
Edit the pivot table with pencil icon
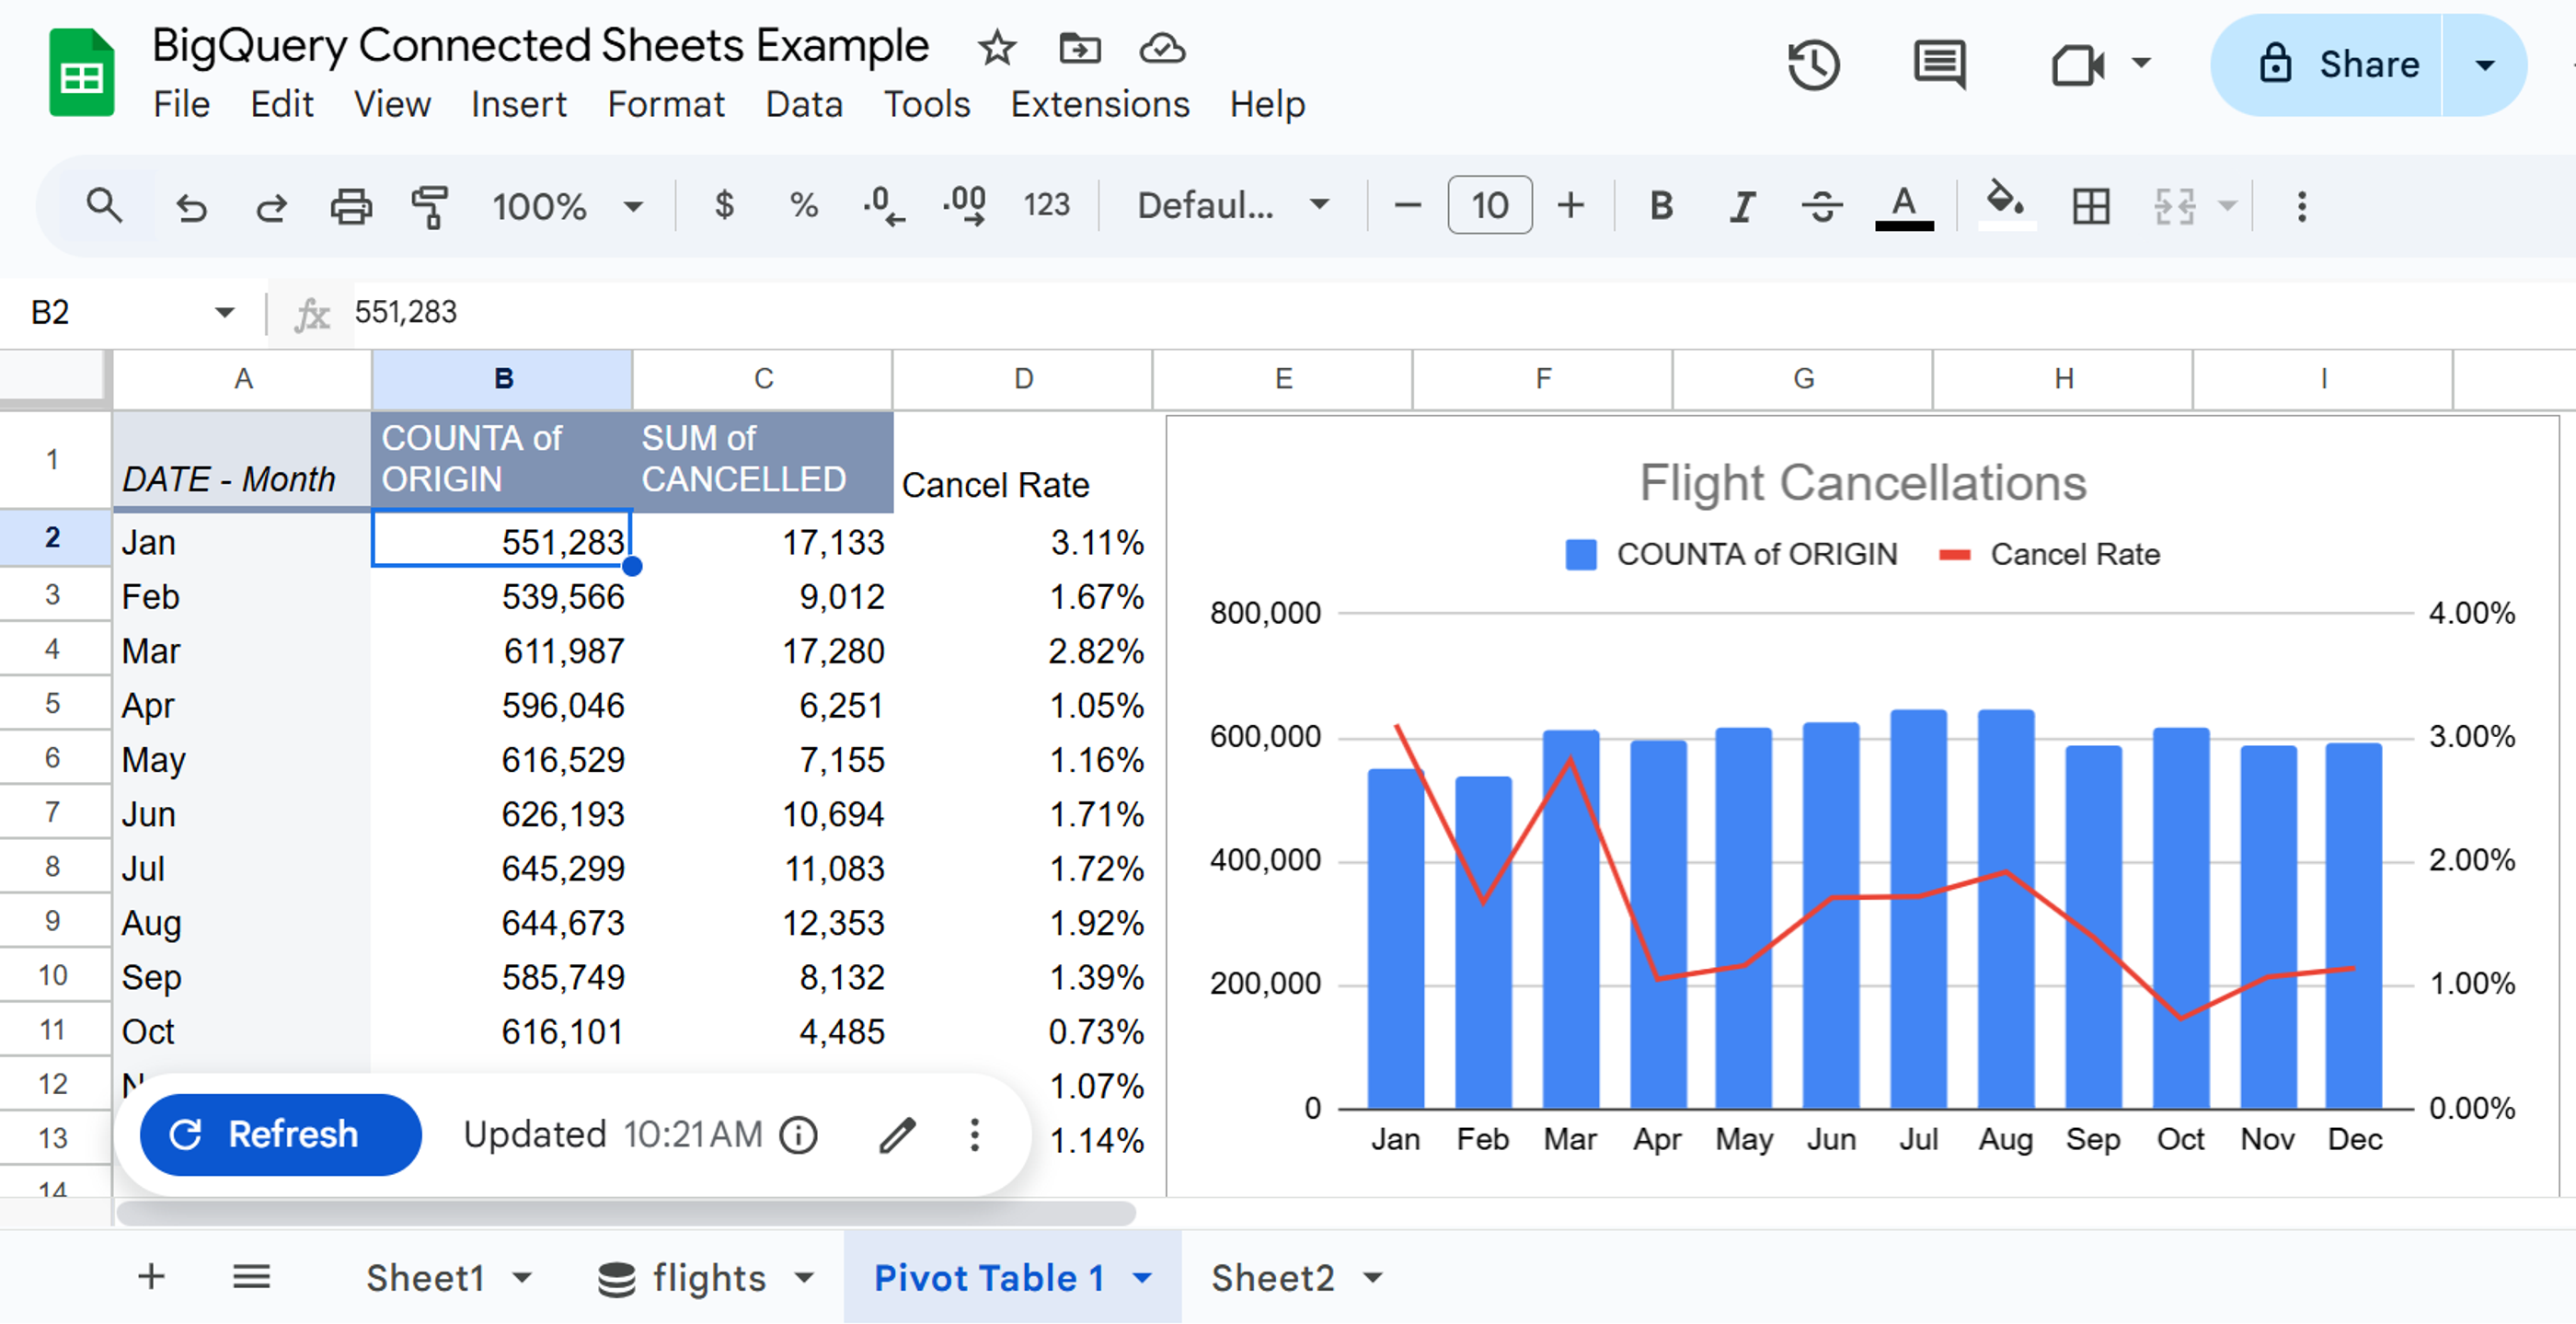(x=897, y=1135)
